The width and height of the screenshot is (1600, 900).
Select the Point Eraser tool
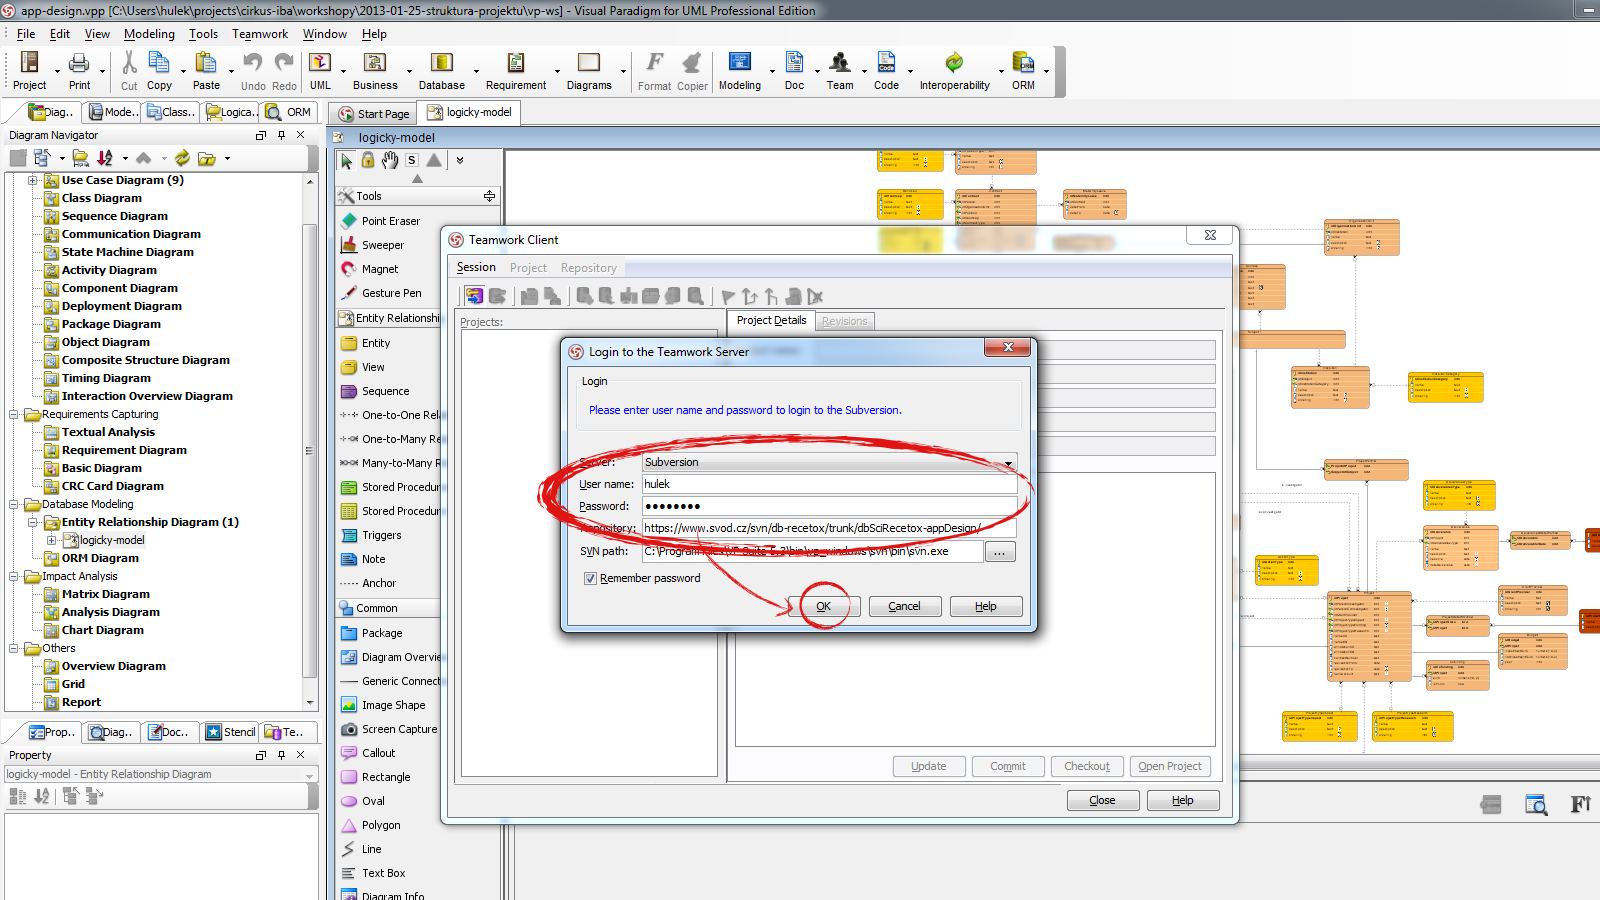390,221
